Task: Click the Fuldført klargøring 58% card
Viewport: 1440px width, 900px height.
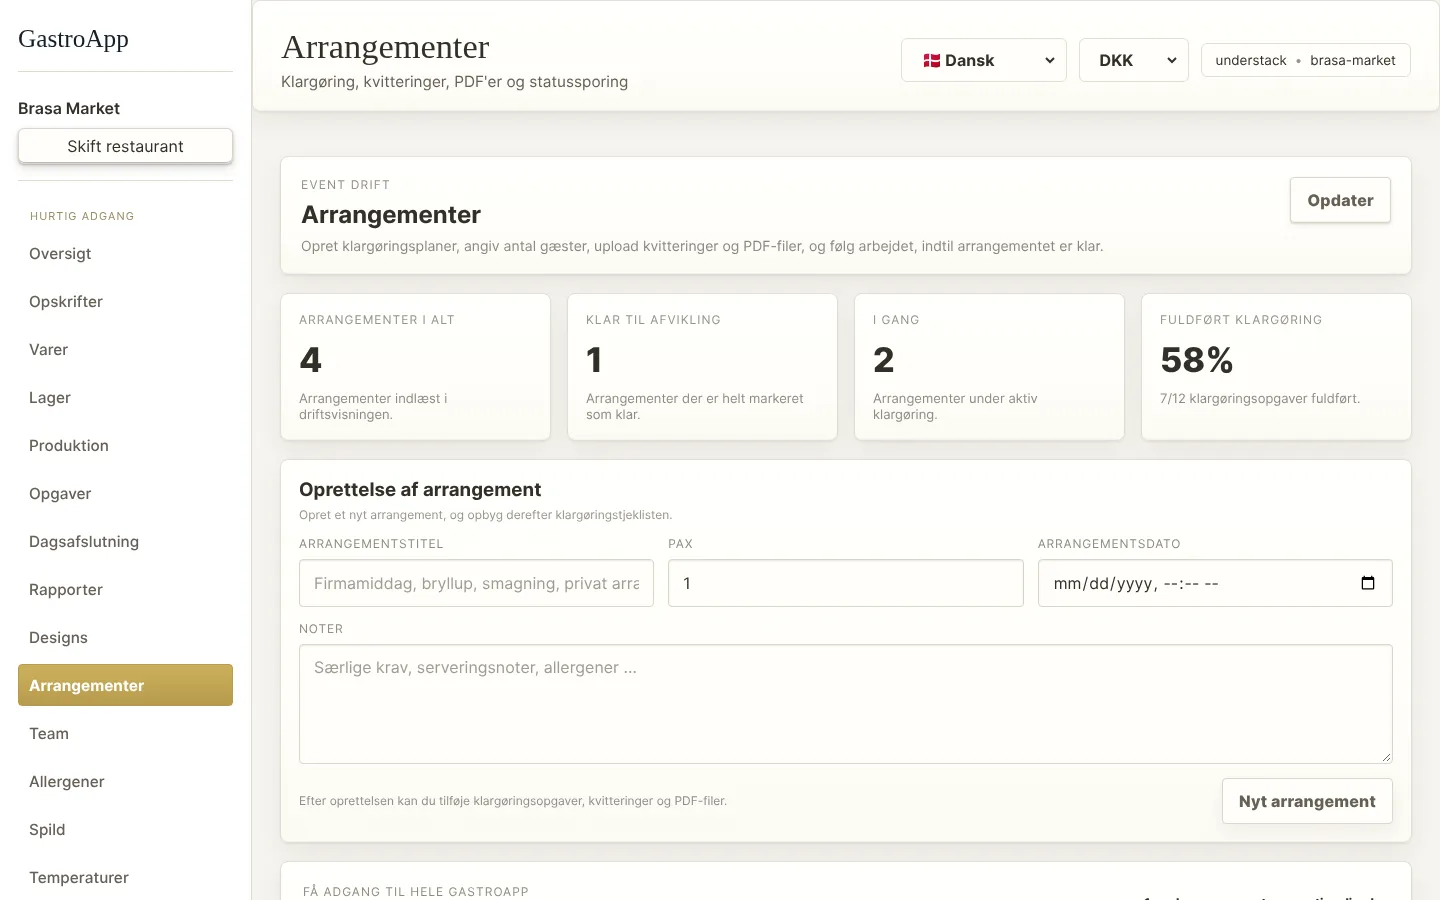Action: click(1276, 367)
